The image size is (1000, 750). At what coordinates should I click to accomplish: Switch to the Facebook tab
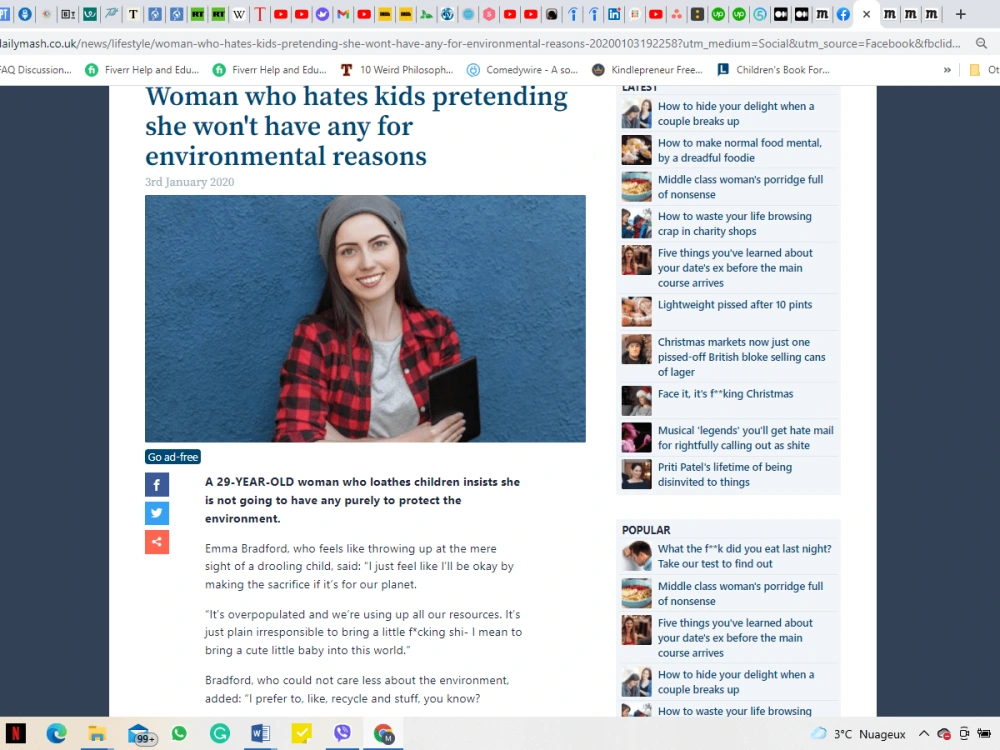click(843, 14)
